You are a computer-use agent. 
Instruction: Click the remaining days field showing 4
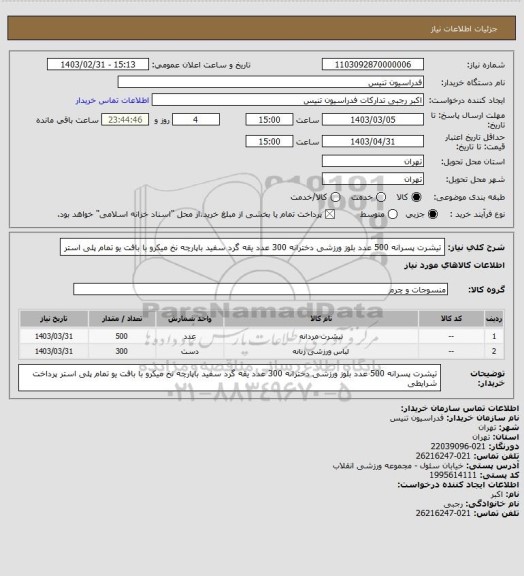[196, 120]
